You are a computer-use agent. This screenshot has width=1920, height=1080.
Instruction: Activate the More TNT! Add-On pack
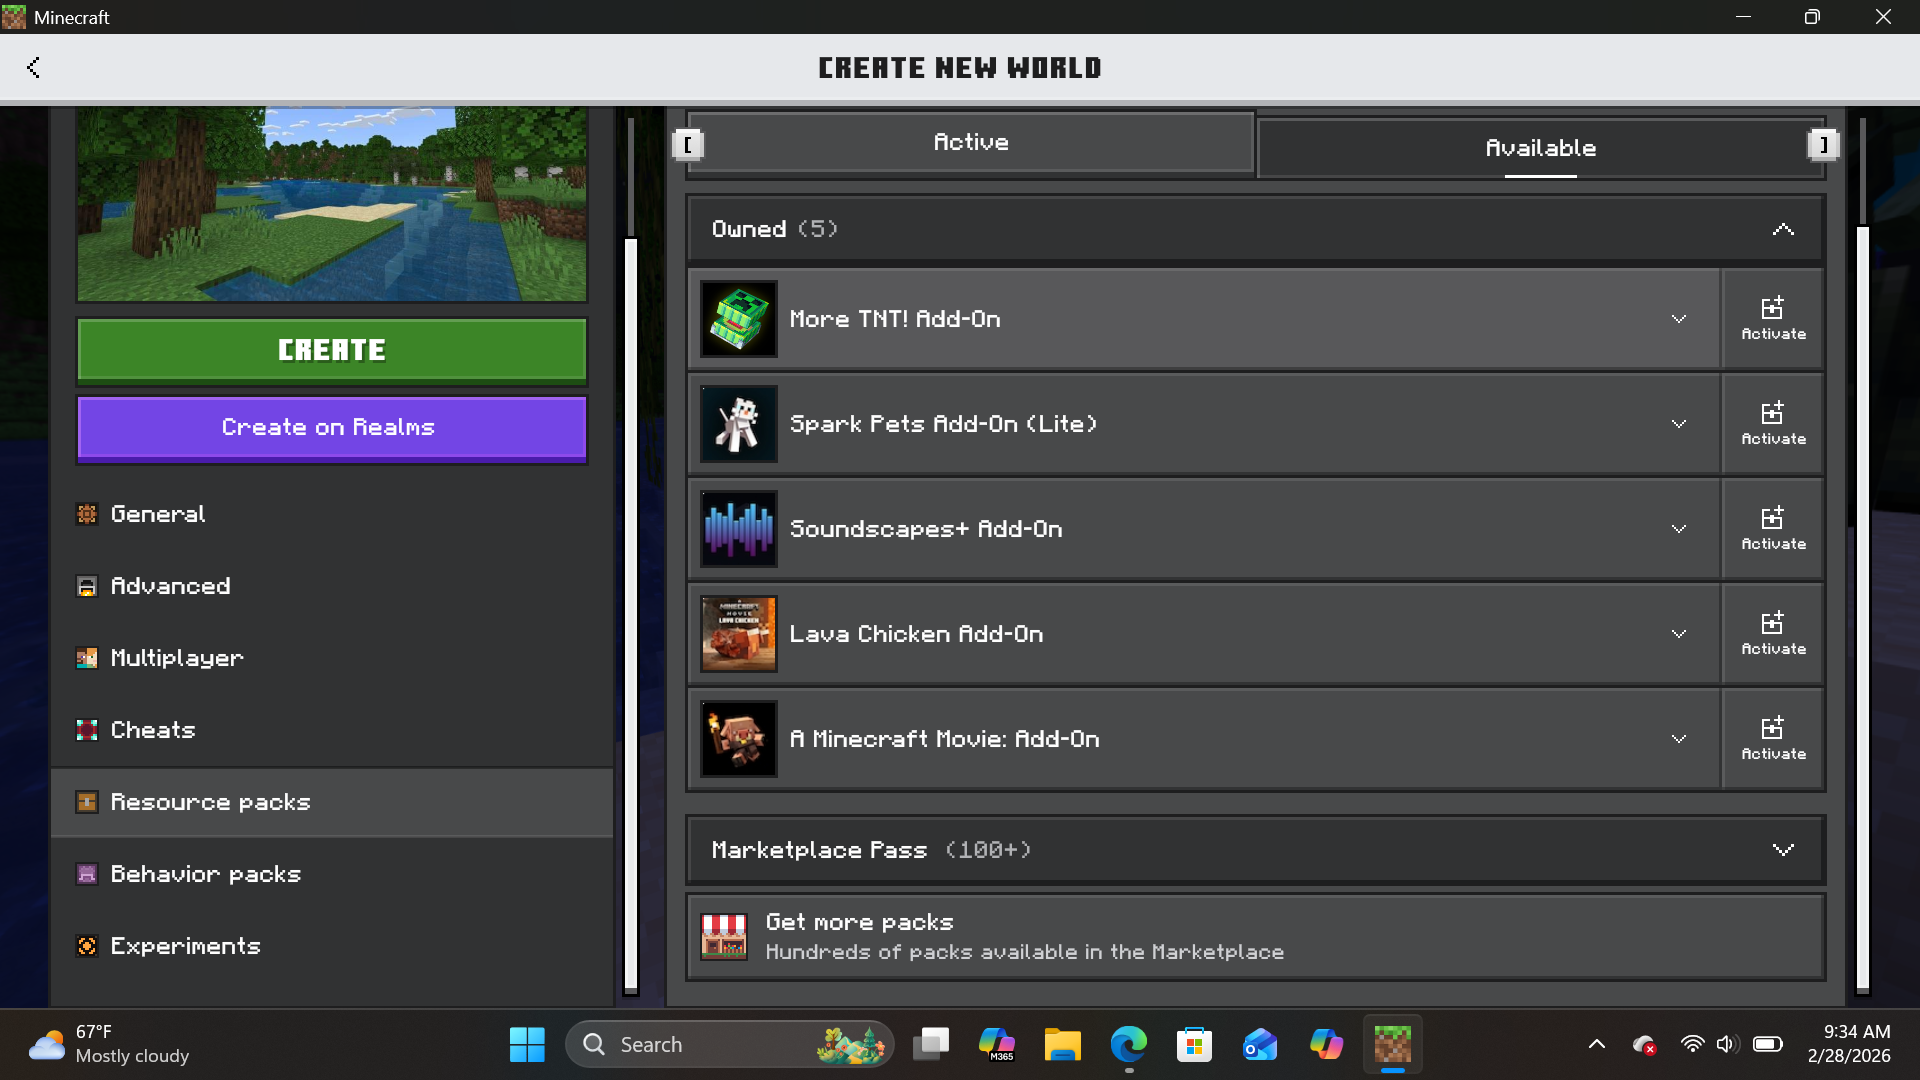point(1772,319)
